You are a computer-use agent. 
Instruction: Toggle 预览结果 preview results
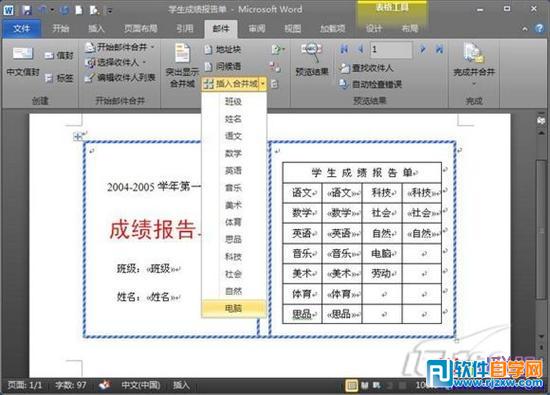(x=312, y=59)
